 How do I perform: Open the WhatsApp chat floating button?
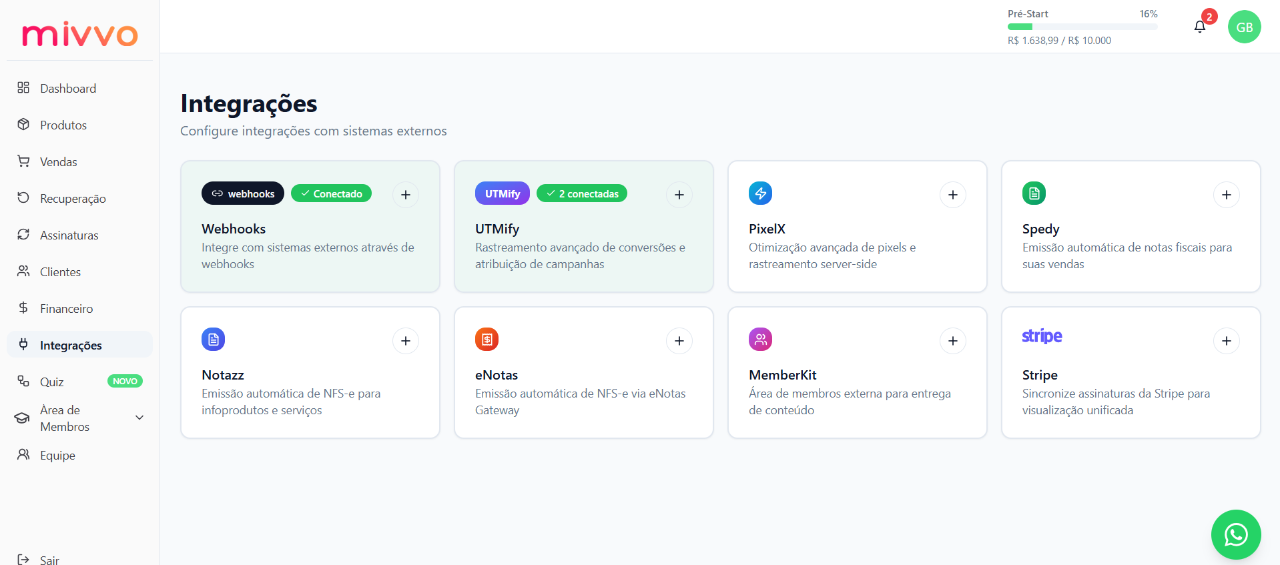[1236, 534]
